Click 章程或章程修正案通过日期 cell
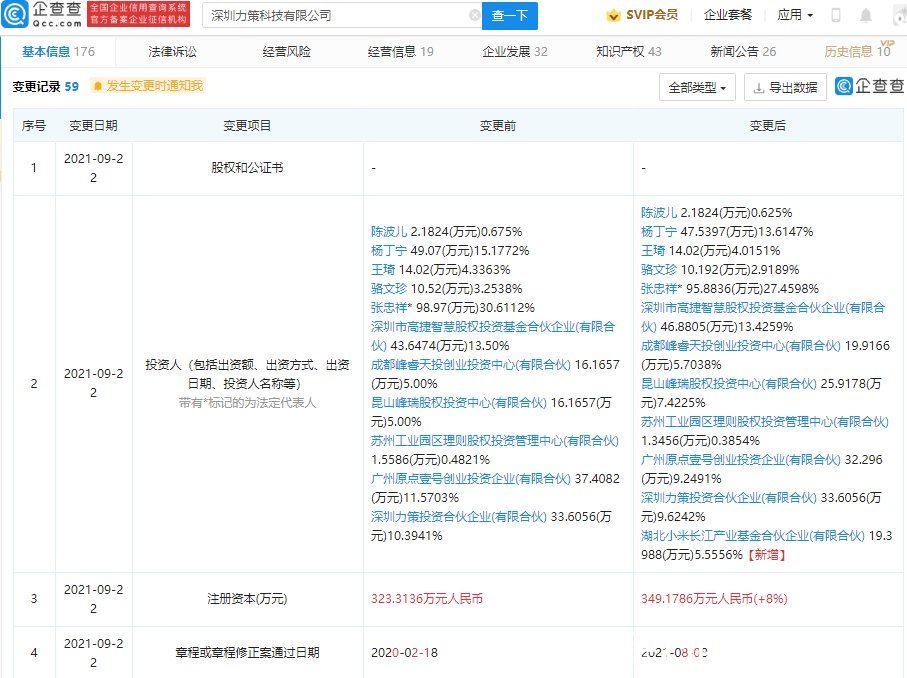Screen dimensions: 907x678 click(x=247, y=653)
